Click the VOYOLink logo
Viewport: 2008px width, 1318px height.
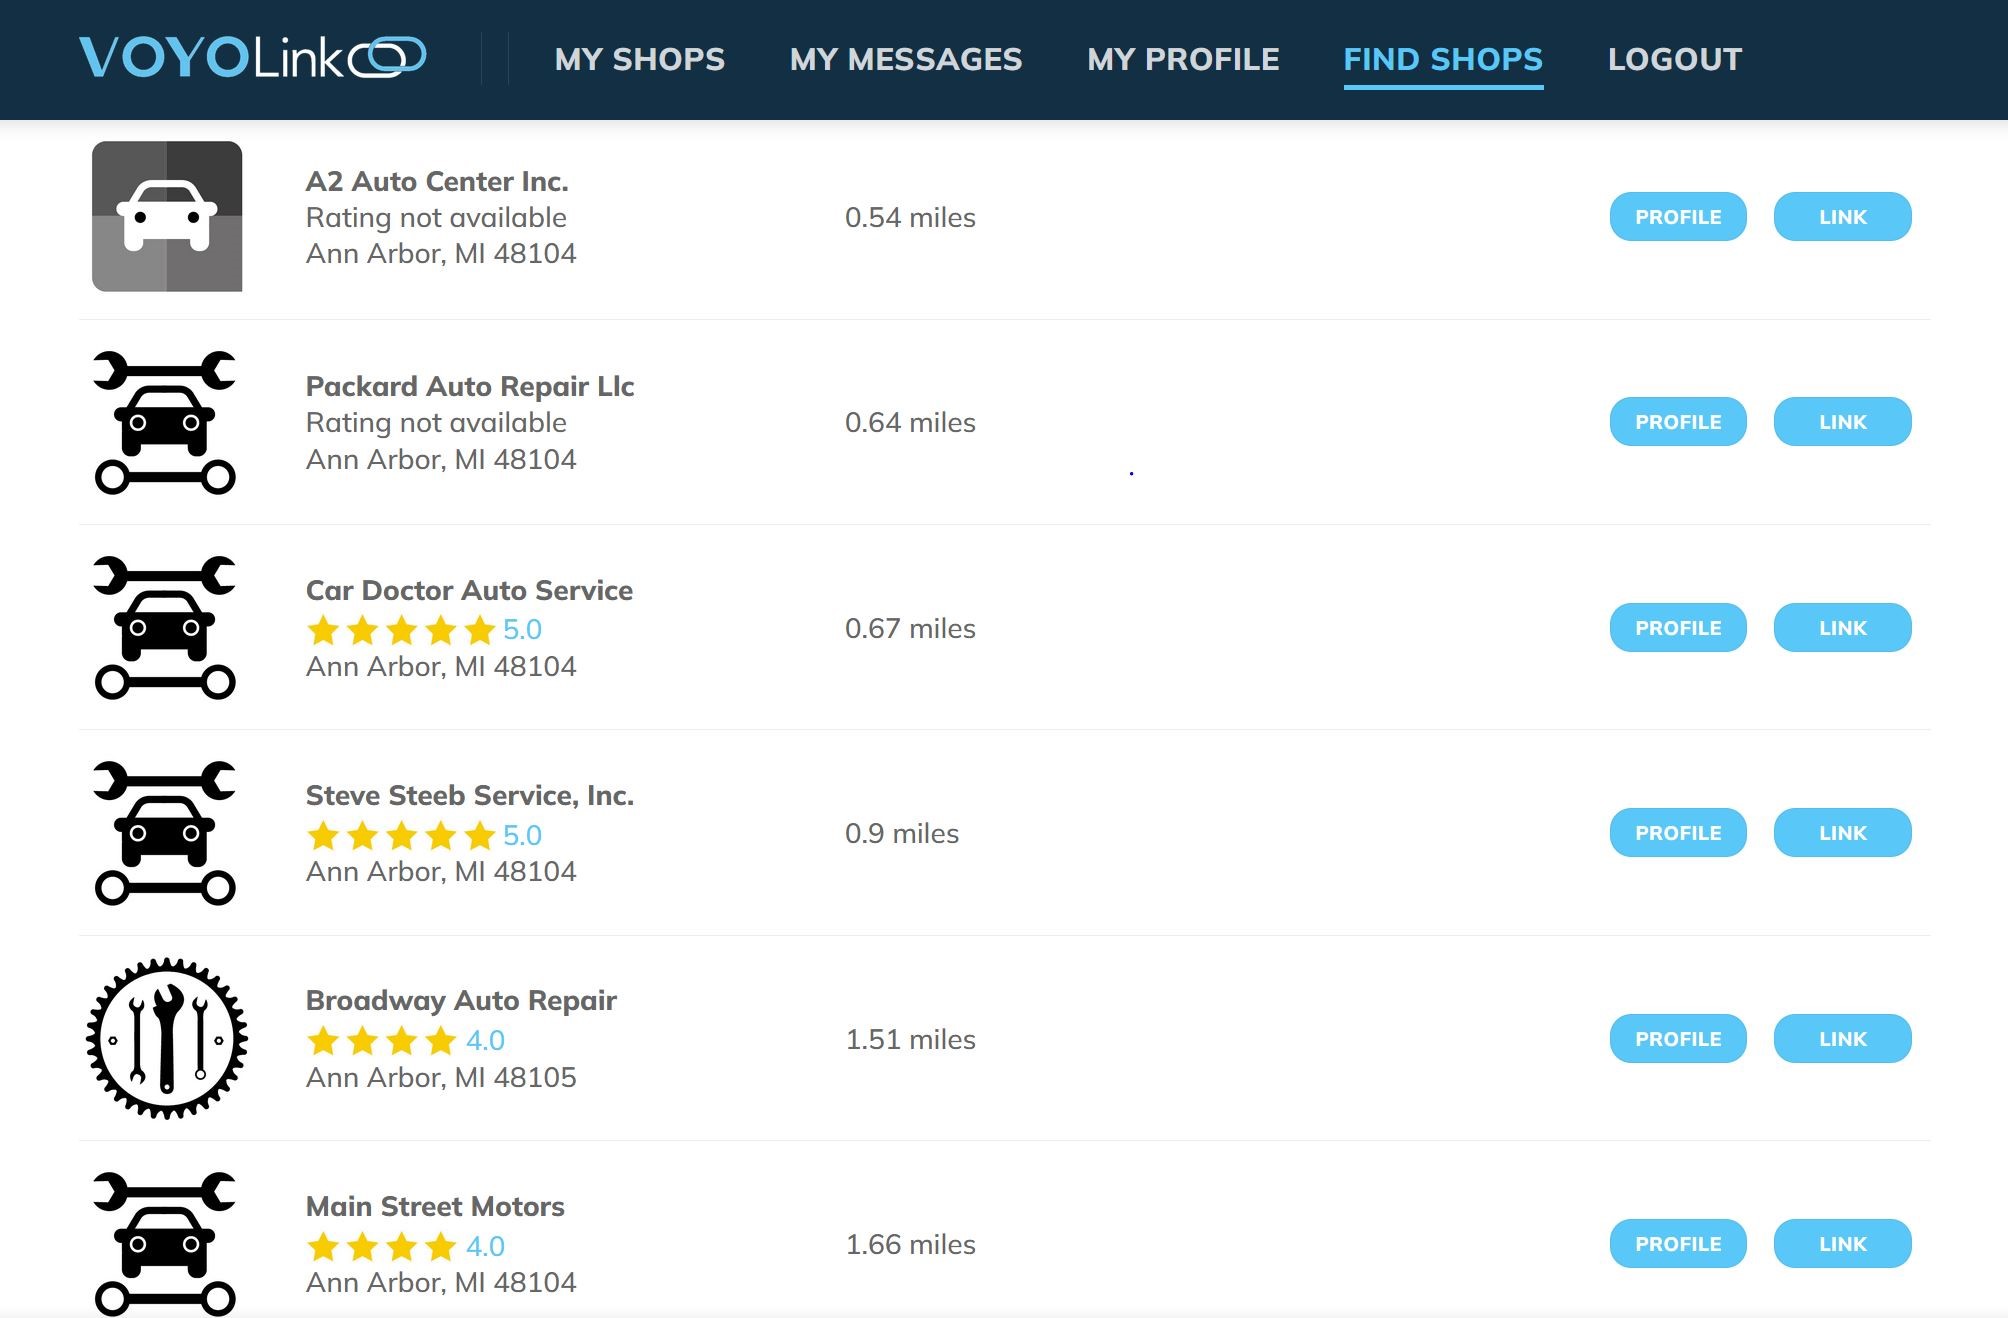[252, 58]
